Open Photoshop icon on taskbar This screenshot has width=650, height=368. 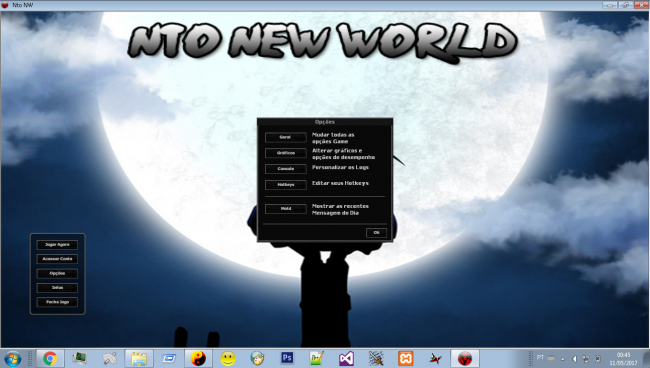pos(287,358)
